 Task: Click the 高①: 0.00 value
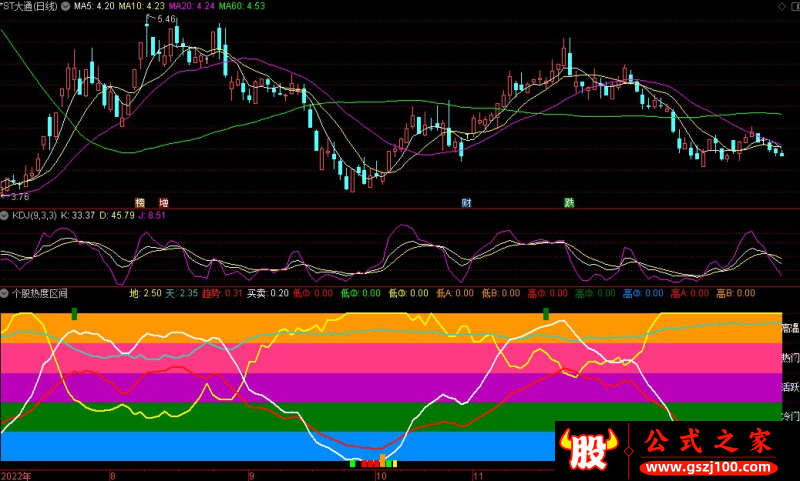pos(547,293)
